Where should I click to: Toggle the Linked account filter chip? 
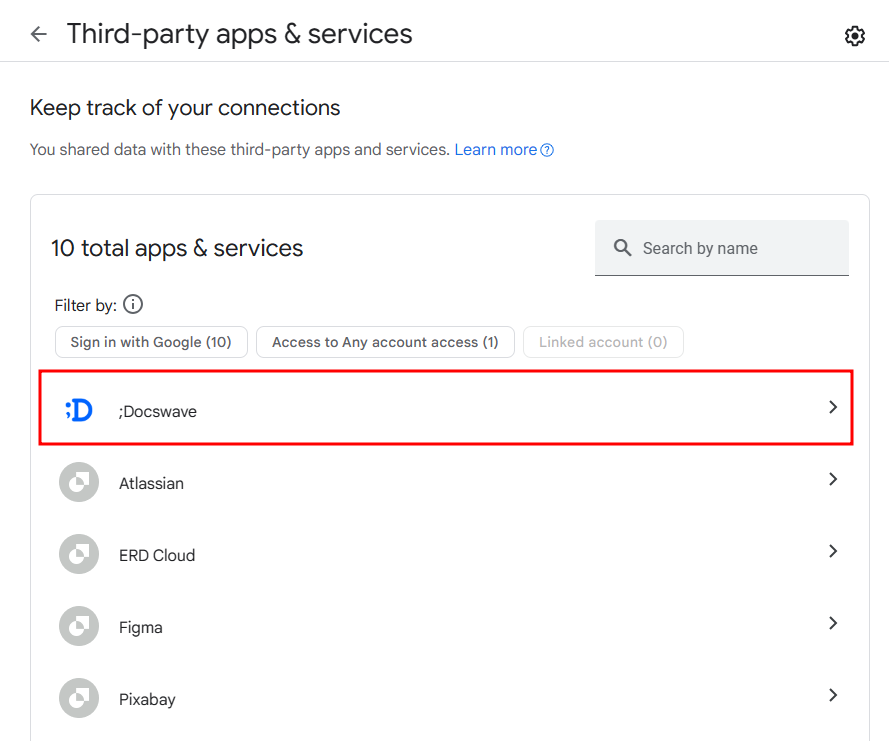[603, 342]
